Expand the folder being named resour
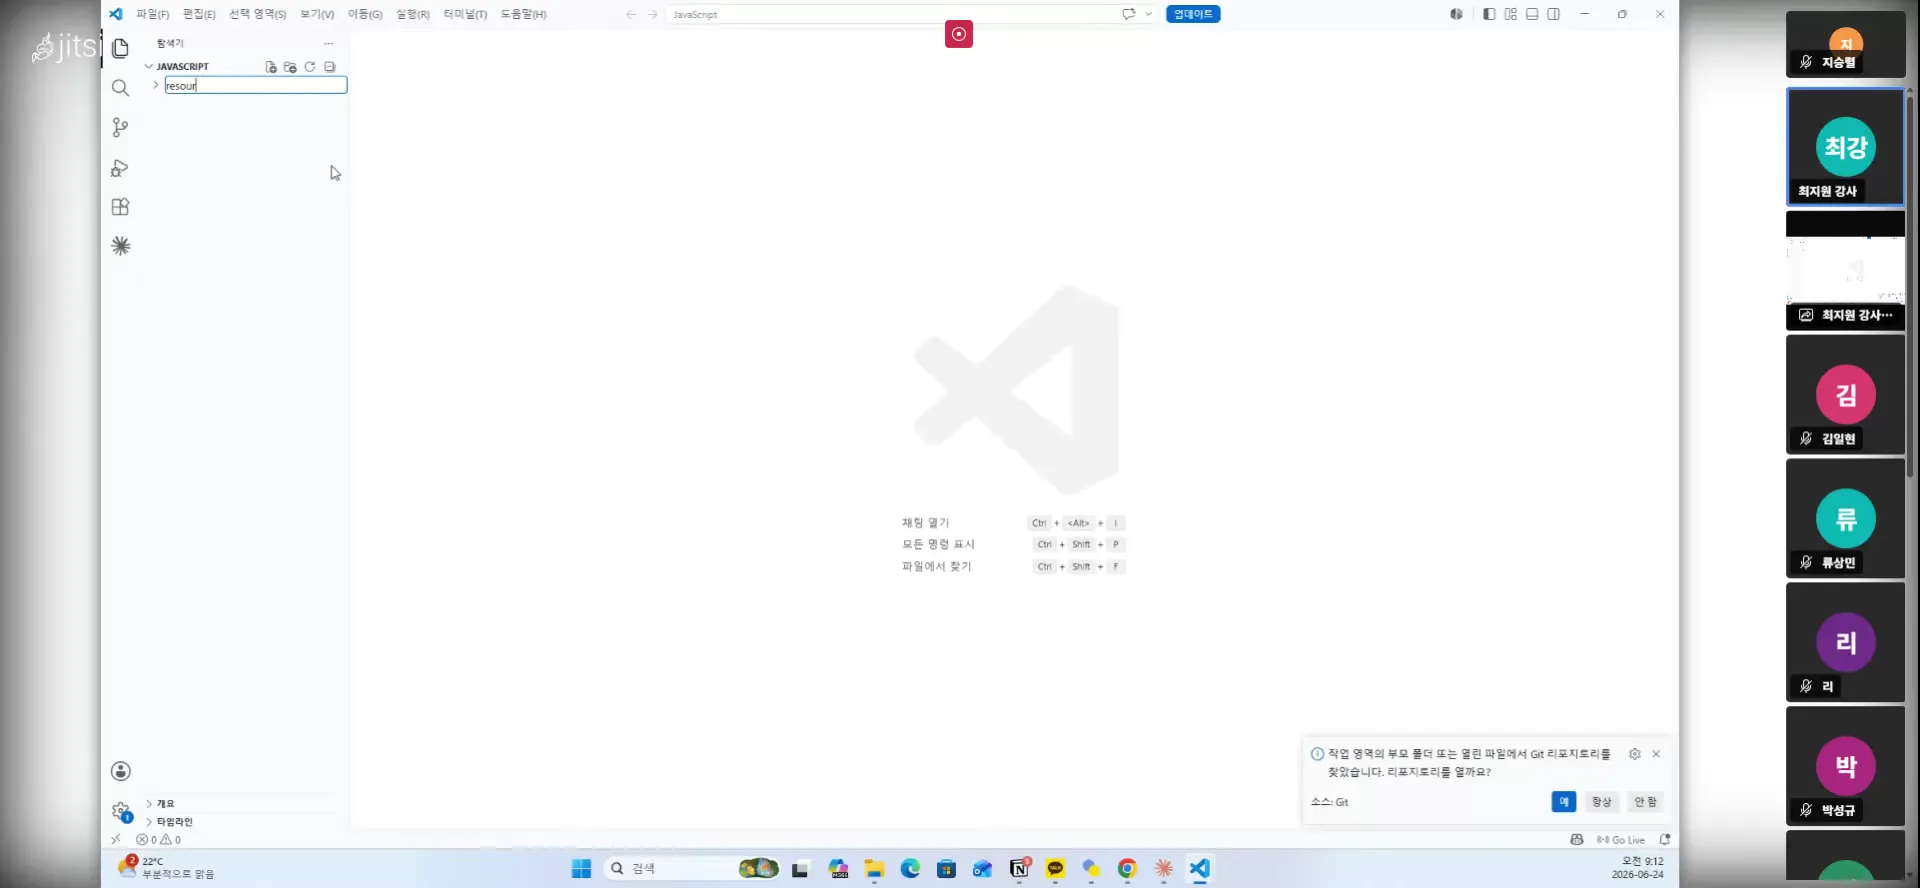Screen dimensions: 1920x888 pyautogui.click(x=156, y=85)
